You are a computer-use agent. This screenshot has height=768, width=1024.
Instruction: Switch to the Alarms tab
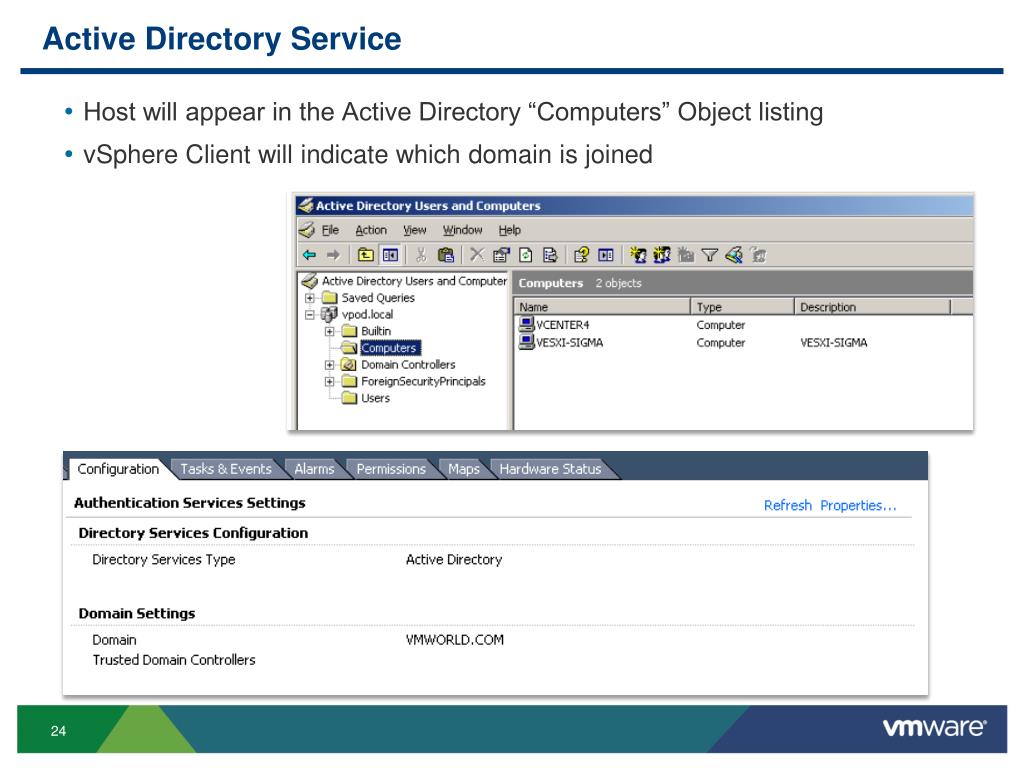pos(314,469)
